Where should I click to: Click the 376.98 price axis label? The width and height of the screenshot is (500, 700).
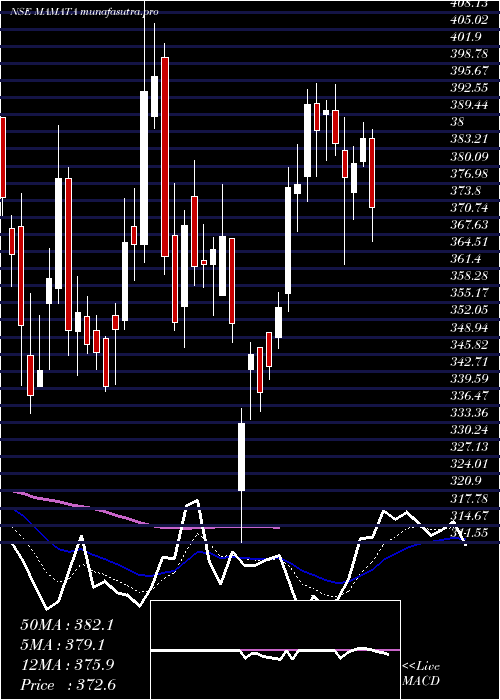click(x=469, y=173)
